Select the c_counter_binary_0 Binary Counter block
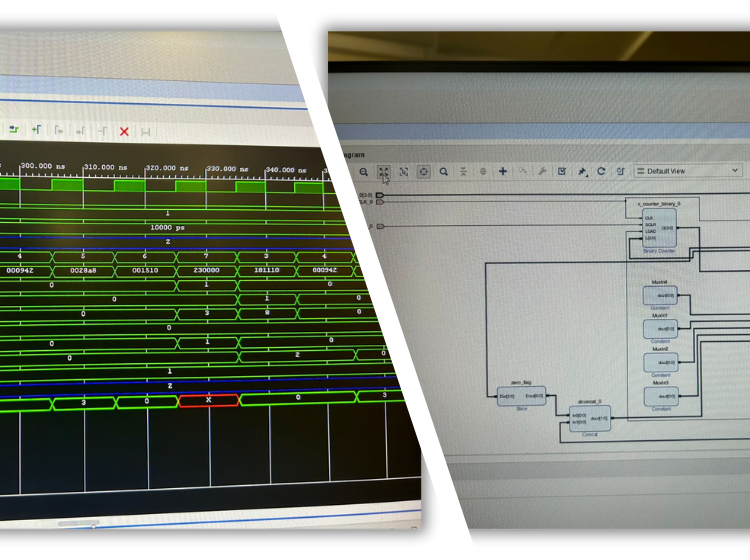The width and height of the screenshot is (750, 560). (659, 228)
